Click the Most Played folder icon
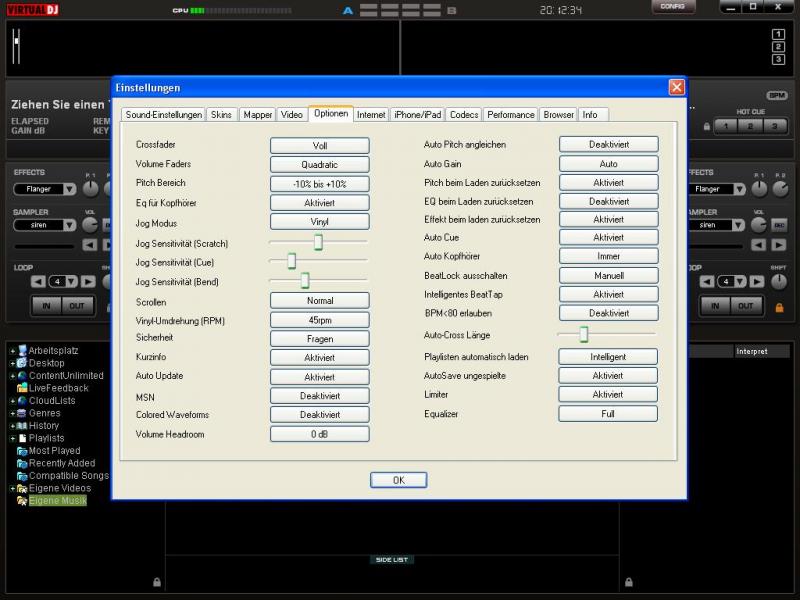The width and height of the screenshot is (800, 600). pos(21,451)
